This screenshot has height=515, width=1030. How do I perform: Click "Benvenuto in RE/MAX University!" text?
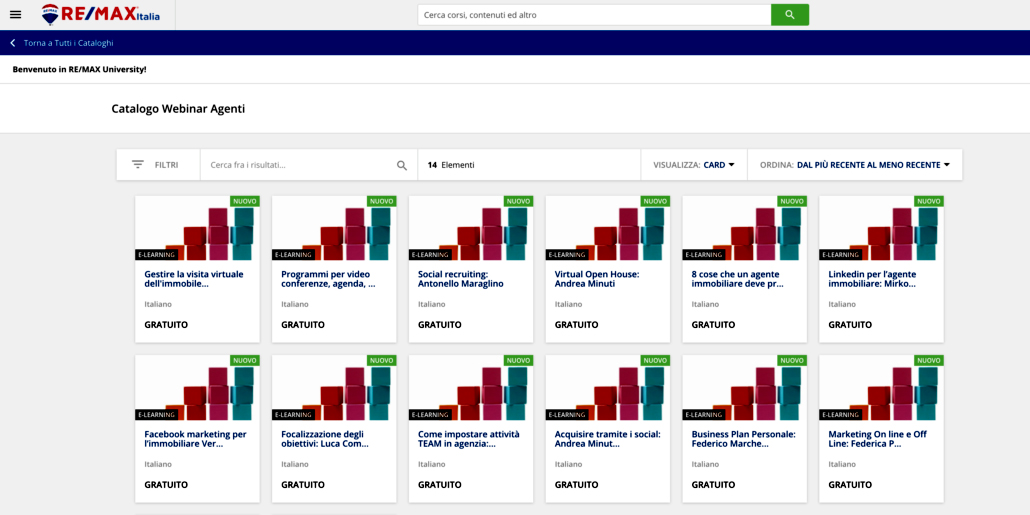click(x=79, y=69)
